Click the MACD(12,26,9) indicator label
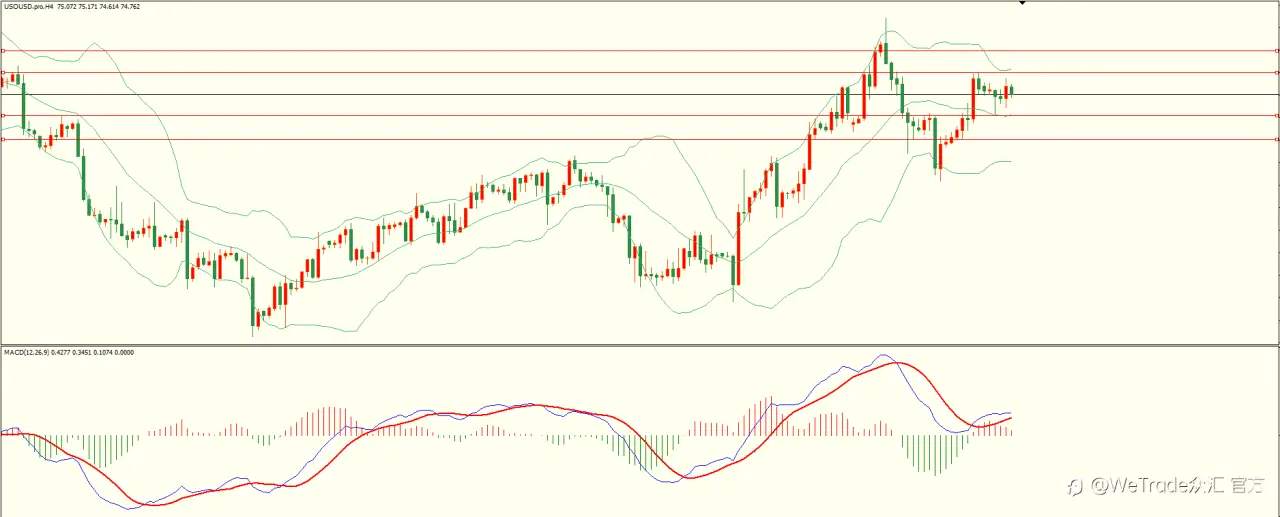 point(26,352)
